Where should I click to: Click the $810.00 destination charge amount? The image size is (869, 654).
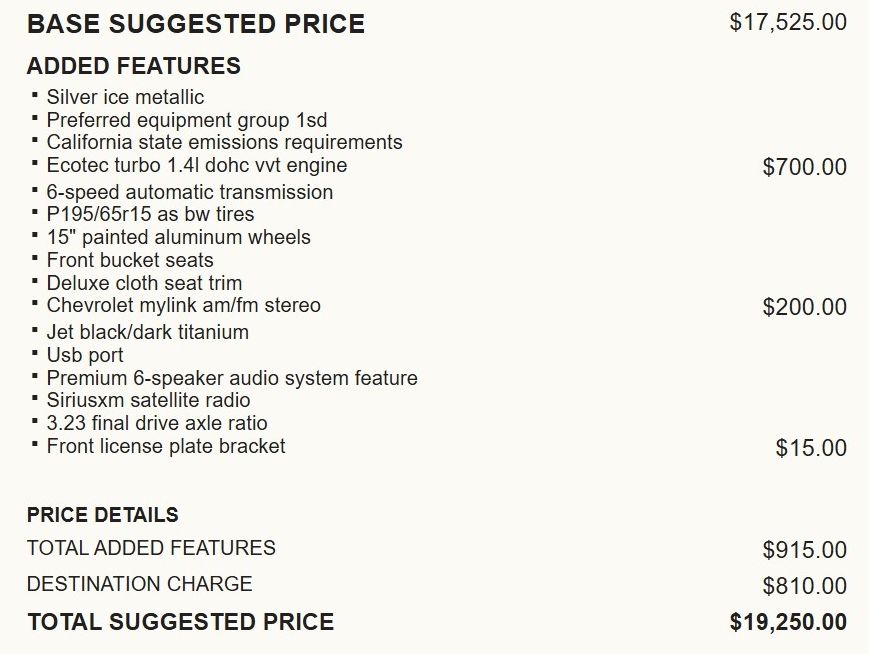tap(804, 586)
